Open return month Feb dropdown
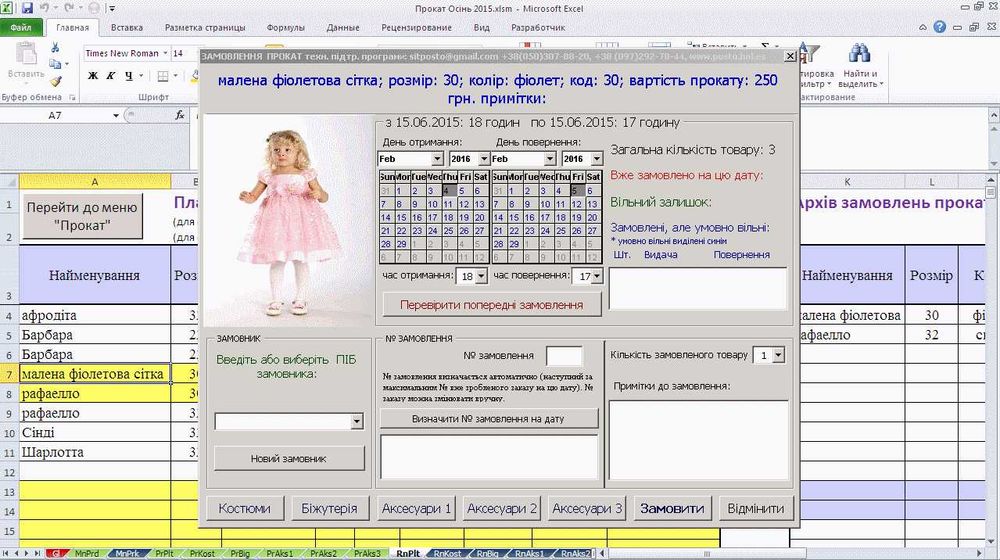1000x560 pixels. click(550, 158)
